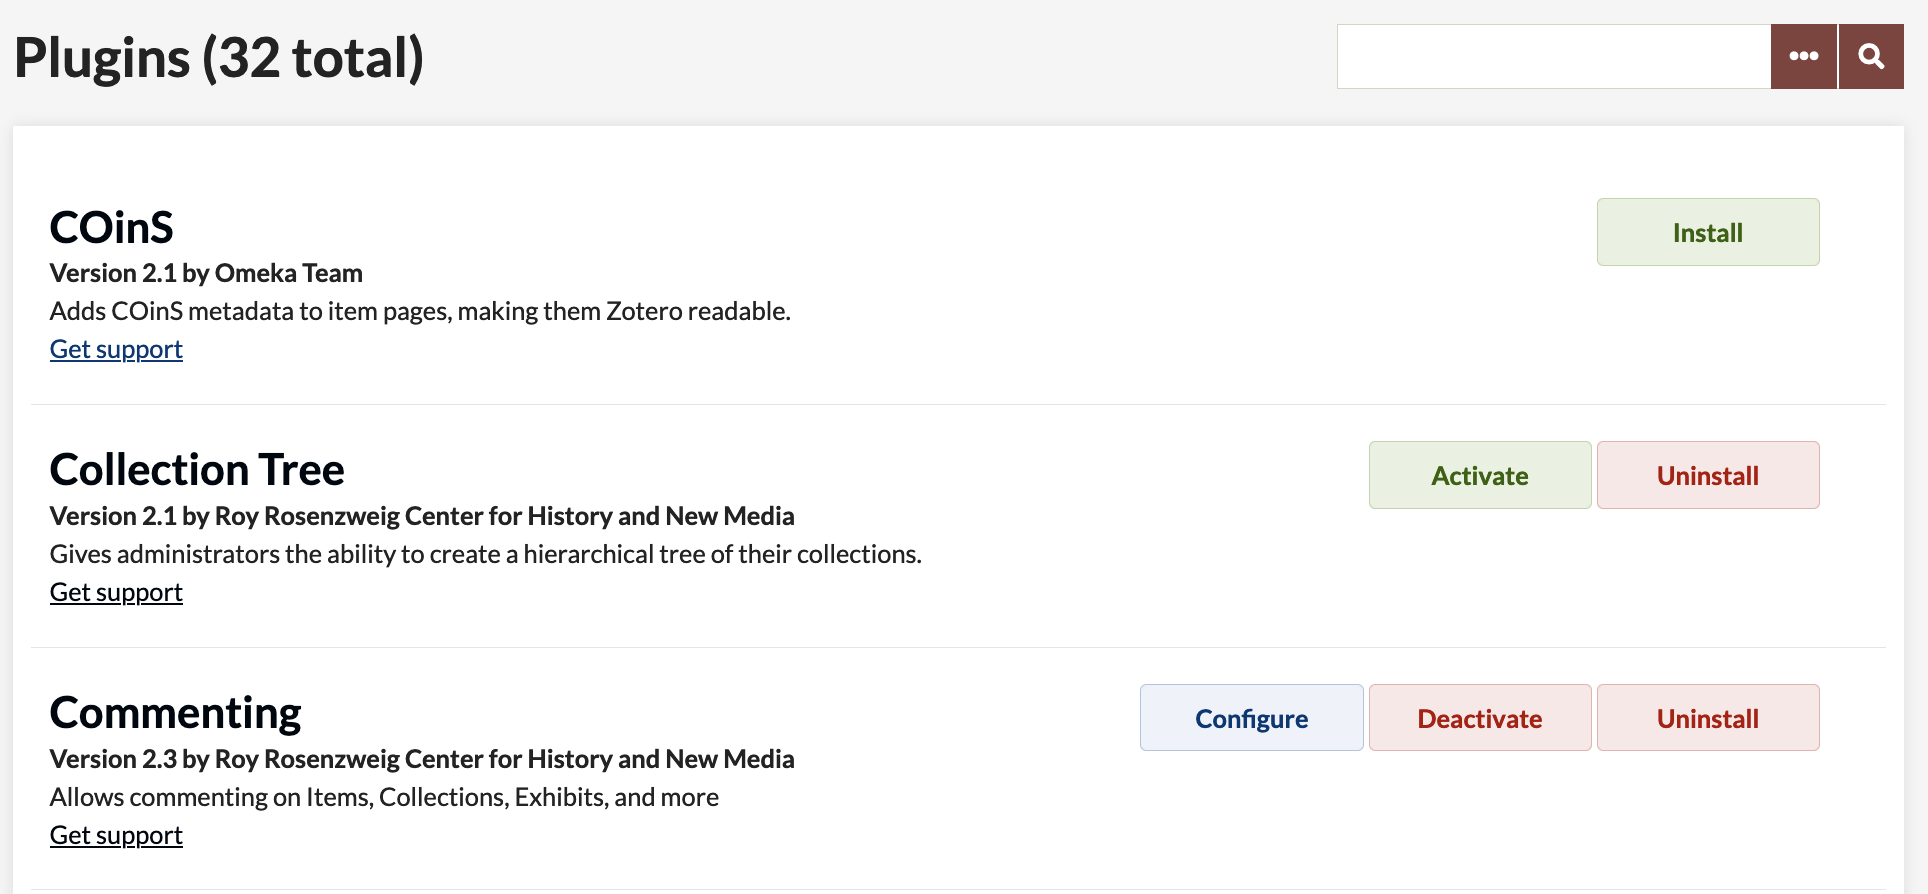Viewport: 1928px width, 894px height.
Task: Click the Commenting description about Items, Collections
Action: [384, 797]
